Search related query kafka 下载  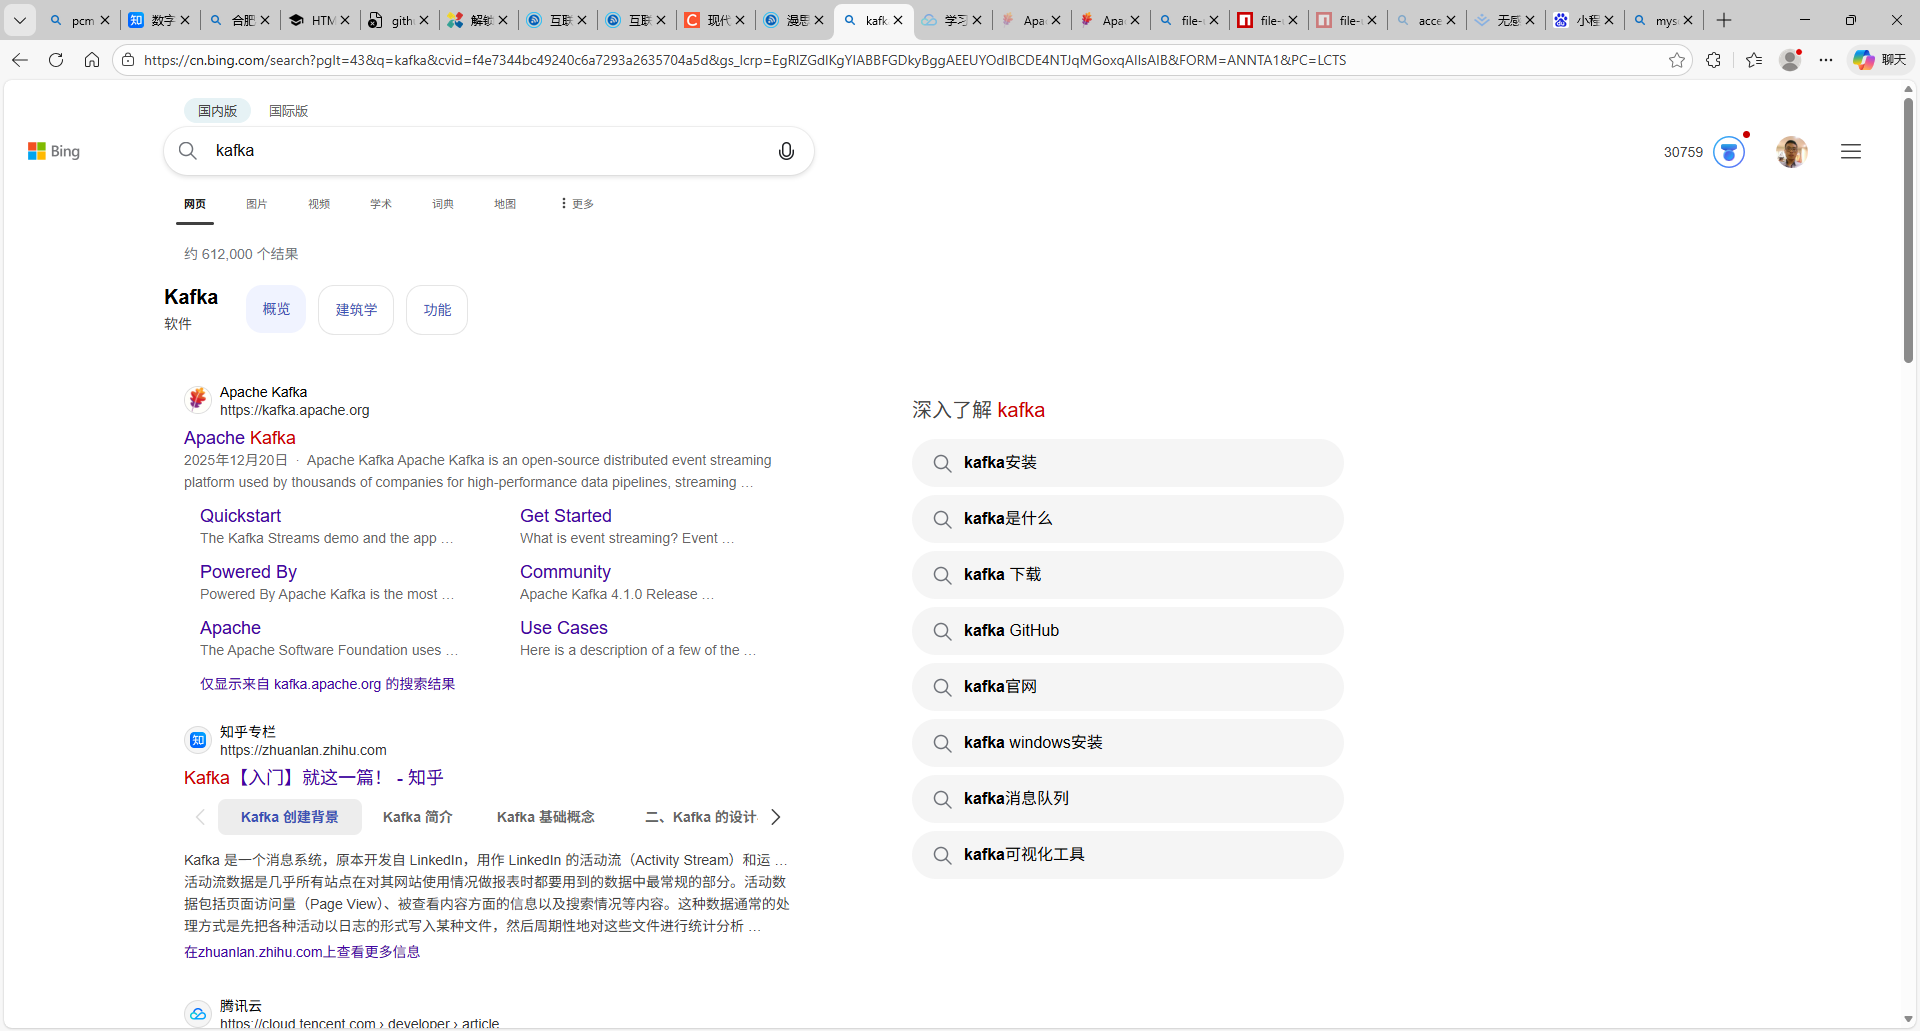pos(1127,575)
